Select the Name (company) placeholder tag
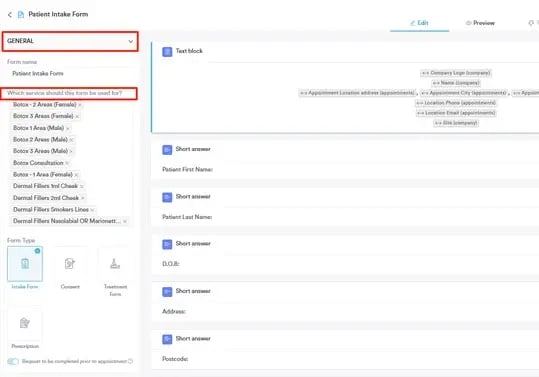The height and width of the screenshot is (377, 539). pos(456,83)
